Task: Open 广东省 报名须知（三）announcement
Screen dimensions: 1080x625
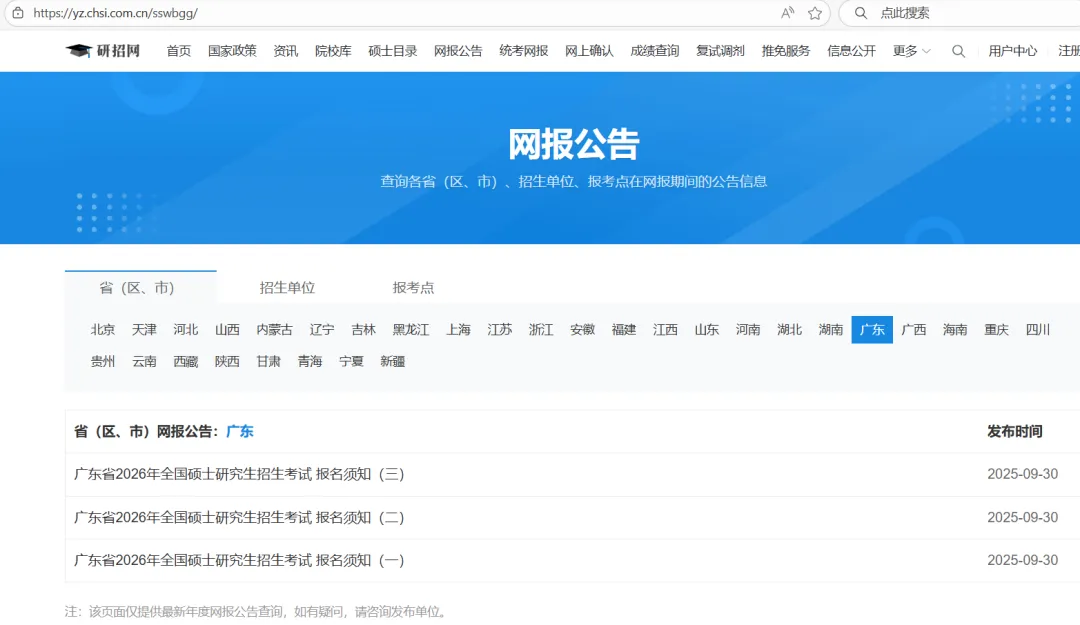Action: pyautogui.click(x=239, y=474)
